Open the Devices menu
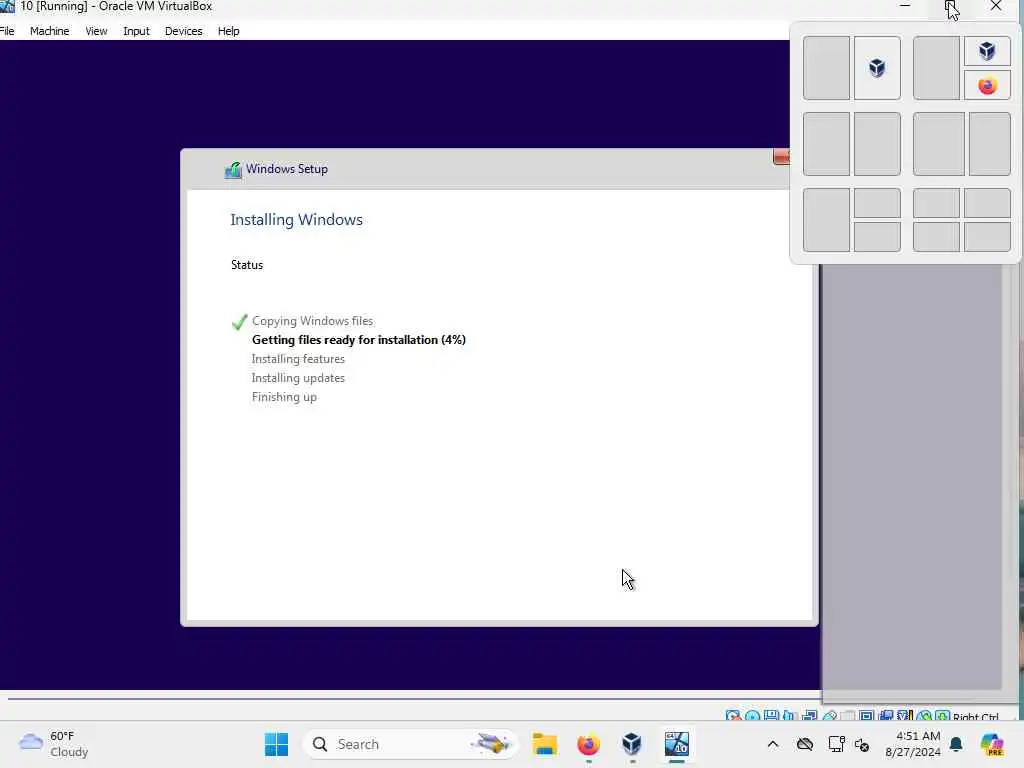Screen dimensions: 1024x768 (184, 31)
